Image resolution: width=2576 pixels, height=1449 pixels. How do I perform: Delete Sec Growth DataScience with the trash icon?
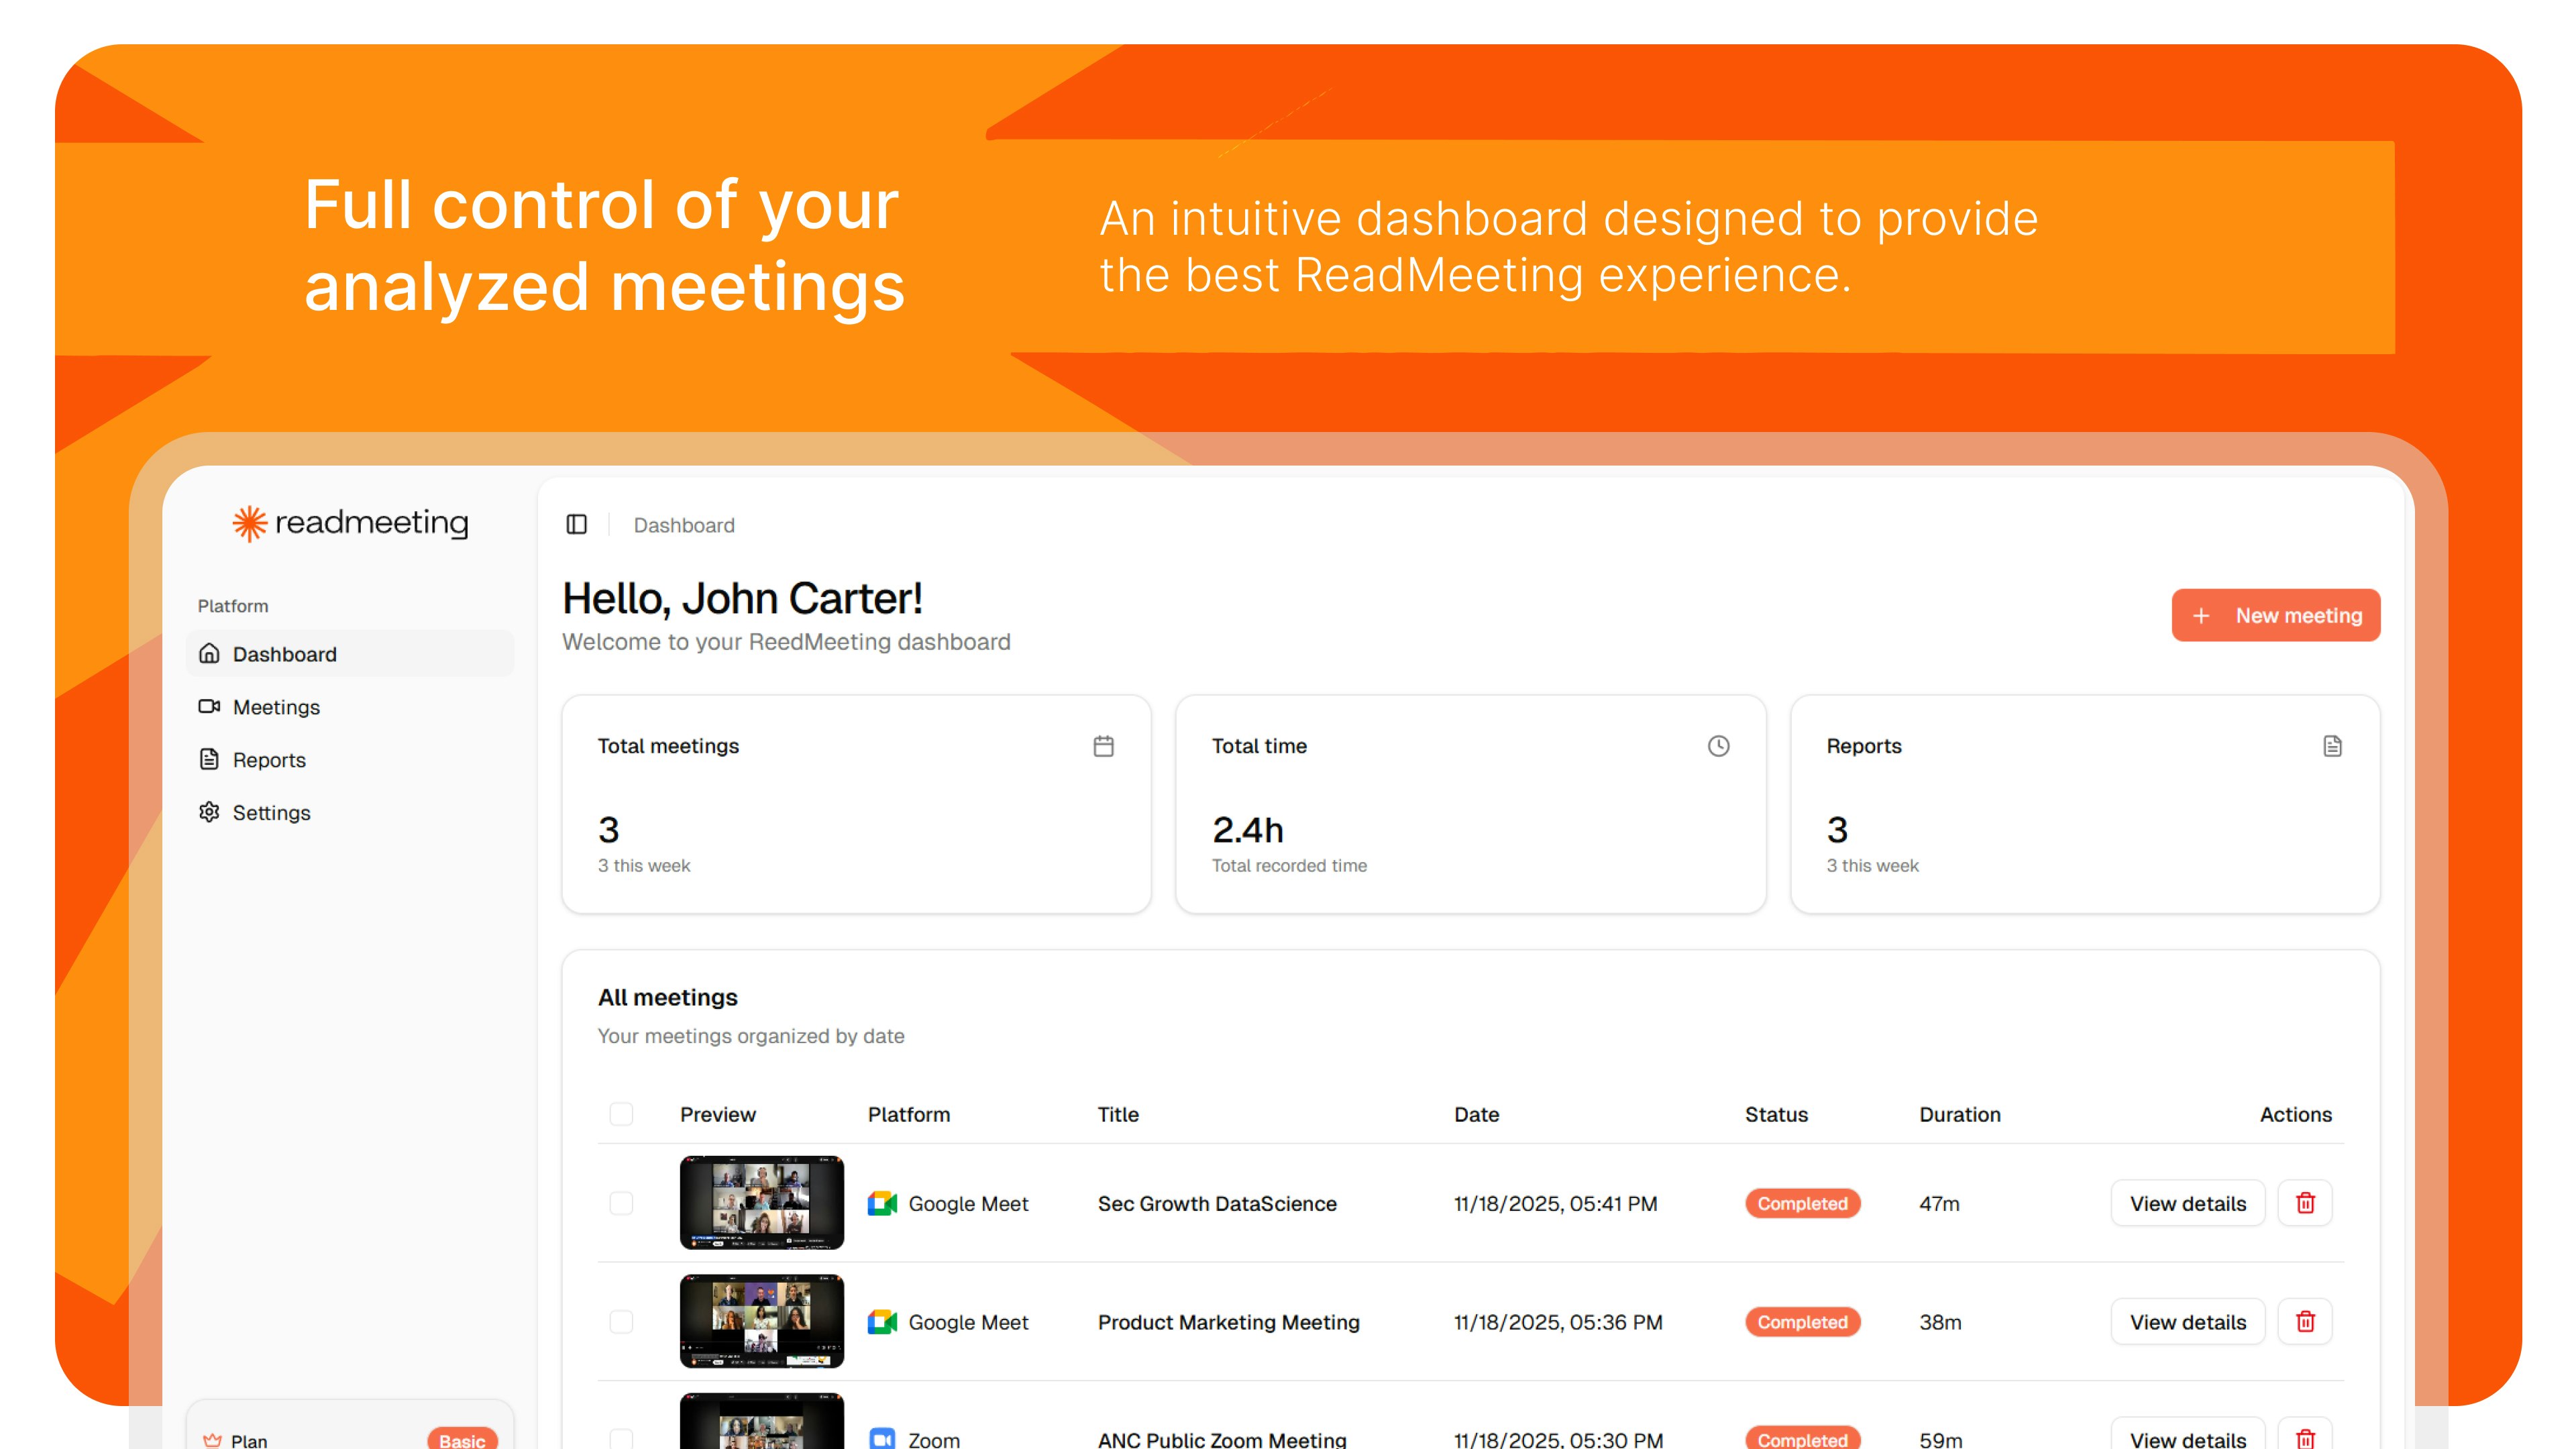[x=2305, y=1203]
